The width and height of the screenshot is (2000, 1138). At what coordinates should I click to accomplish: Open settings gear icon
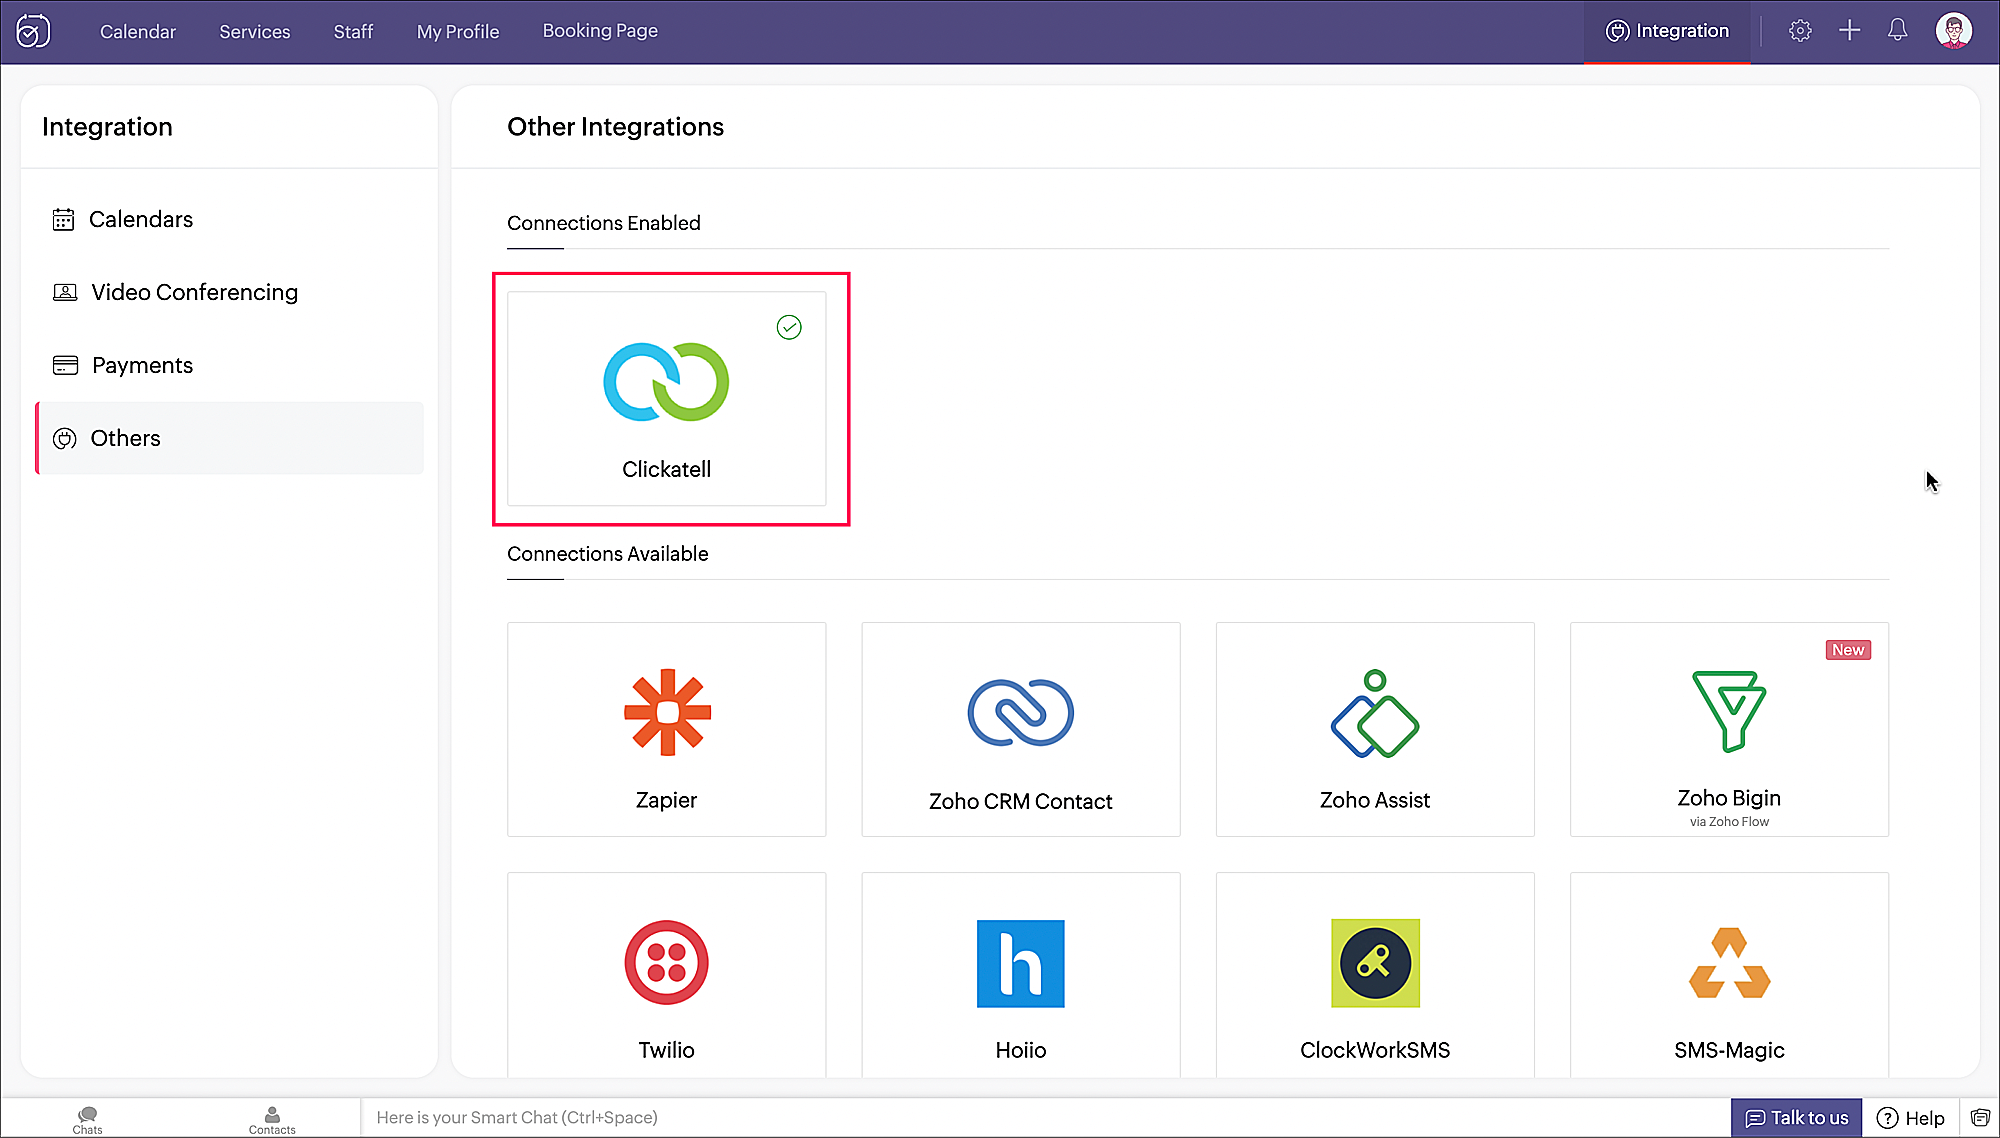[x=1800, y=31]
